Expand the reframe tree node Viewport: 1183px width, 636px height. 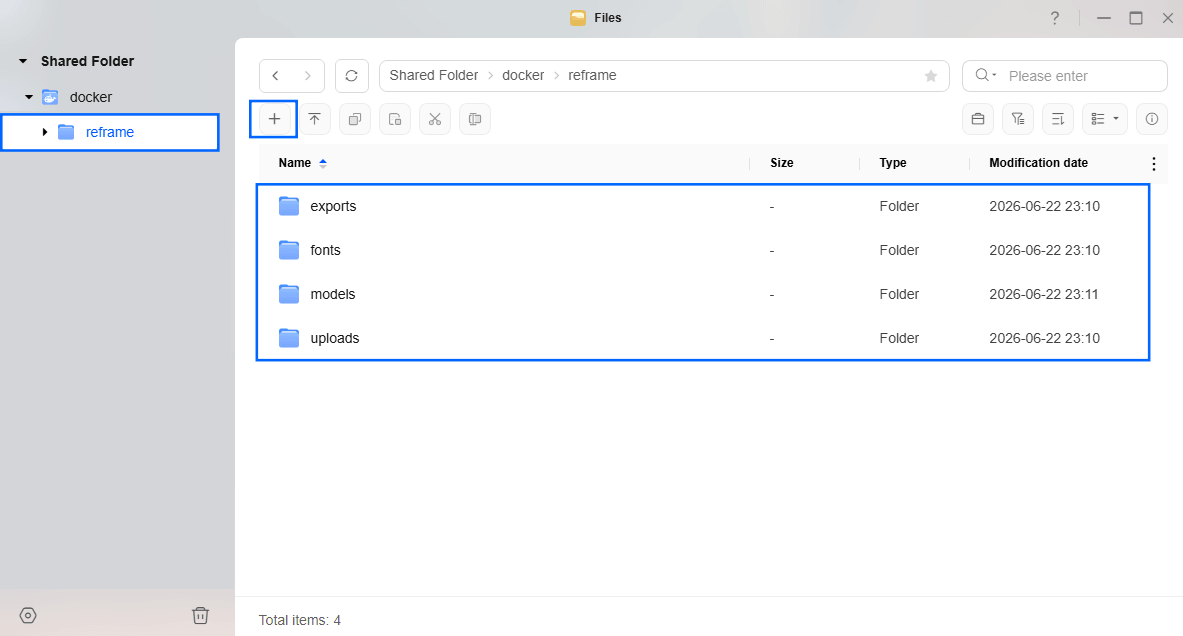45,132
